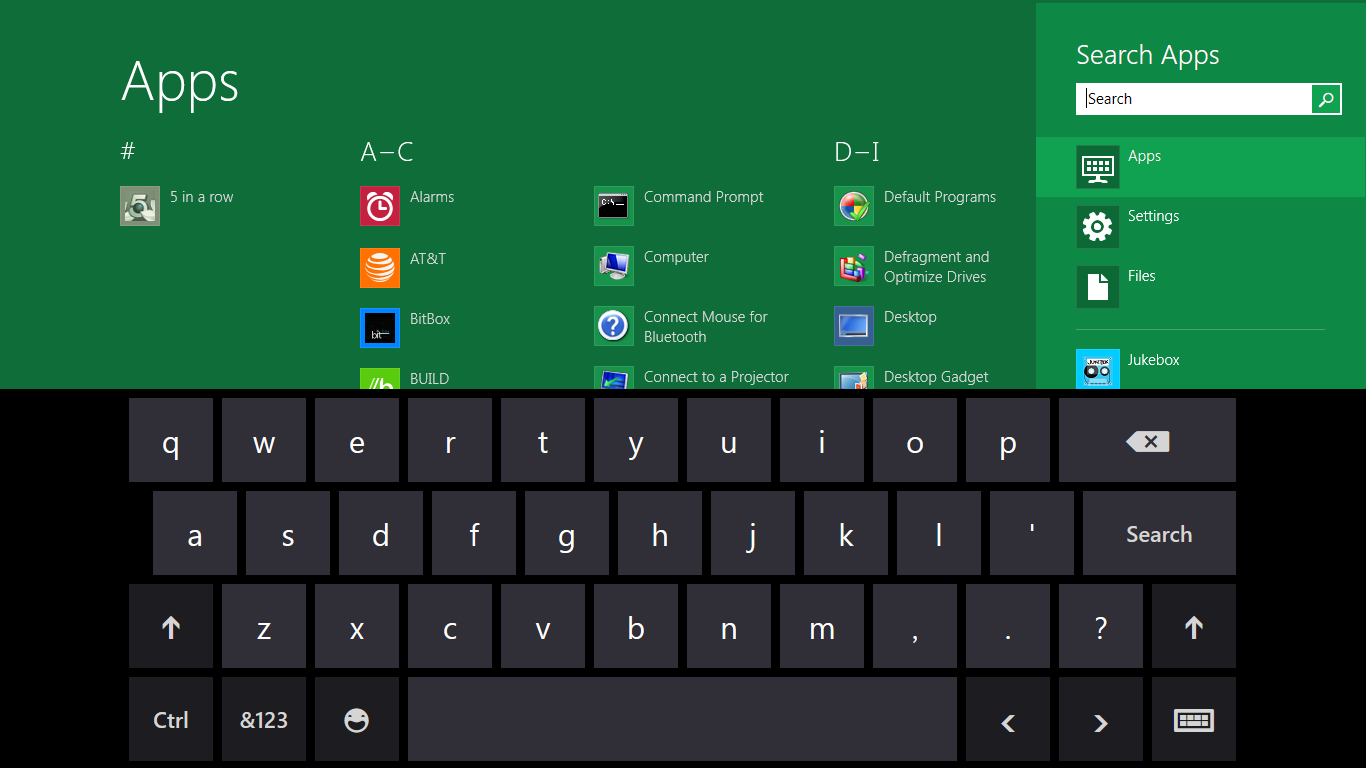Viewport: 1366px width, 768px height.
Task: Open the Computer app
Action: [x=676, y=257]
